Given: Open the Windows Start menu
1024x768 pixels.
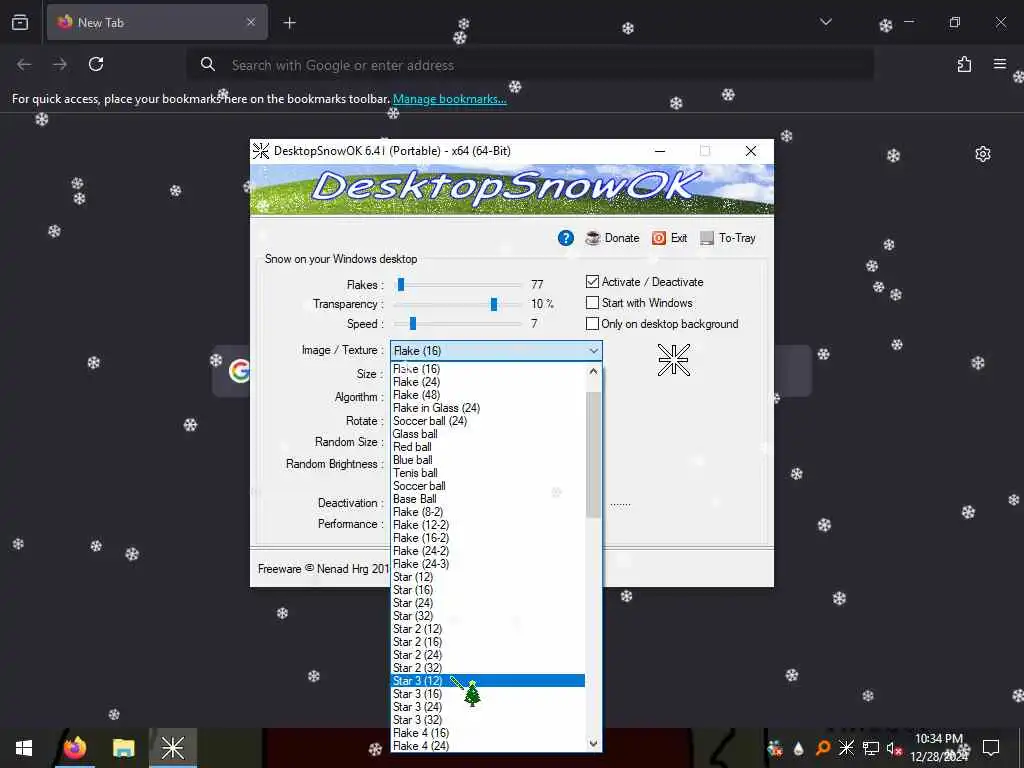Looking at the screenshot, I should (24, 748).
